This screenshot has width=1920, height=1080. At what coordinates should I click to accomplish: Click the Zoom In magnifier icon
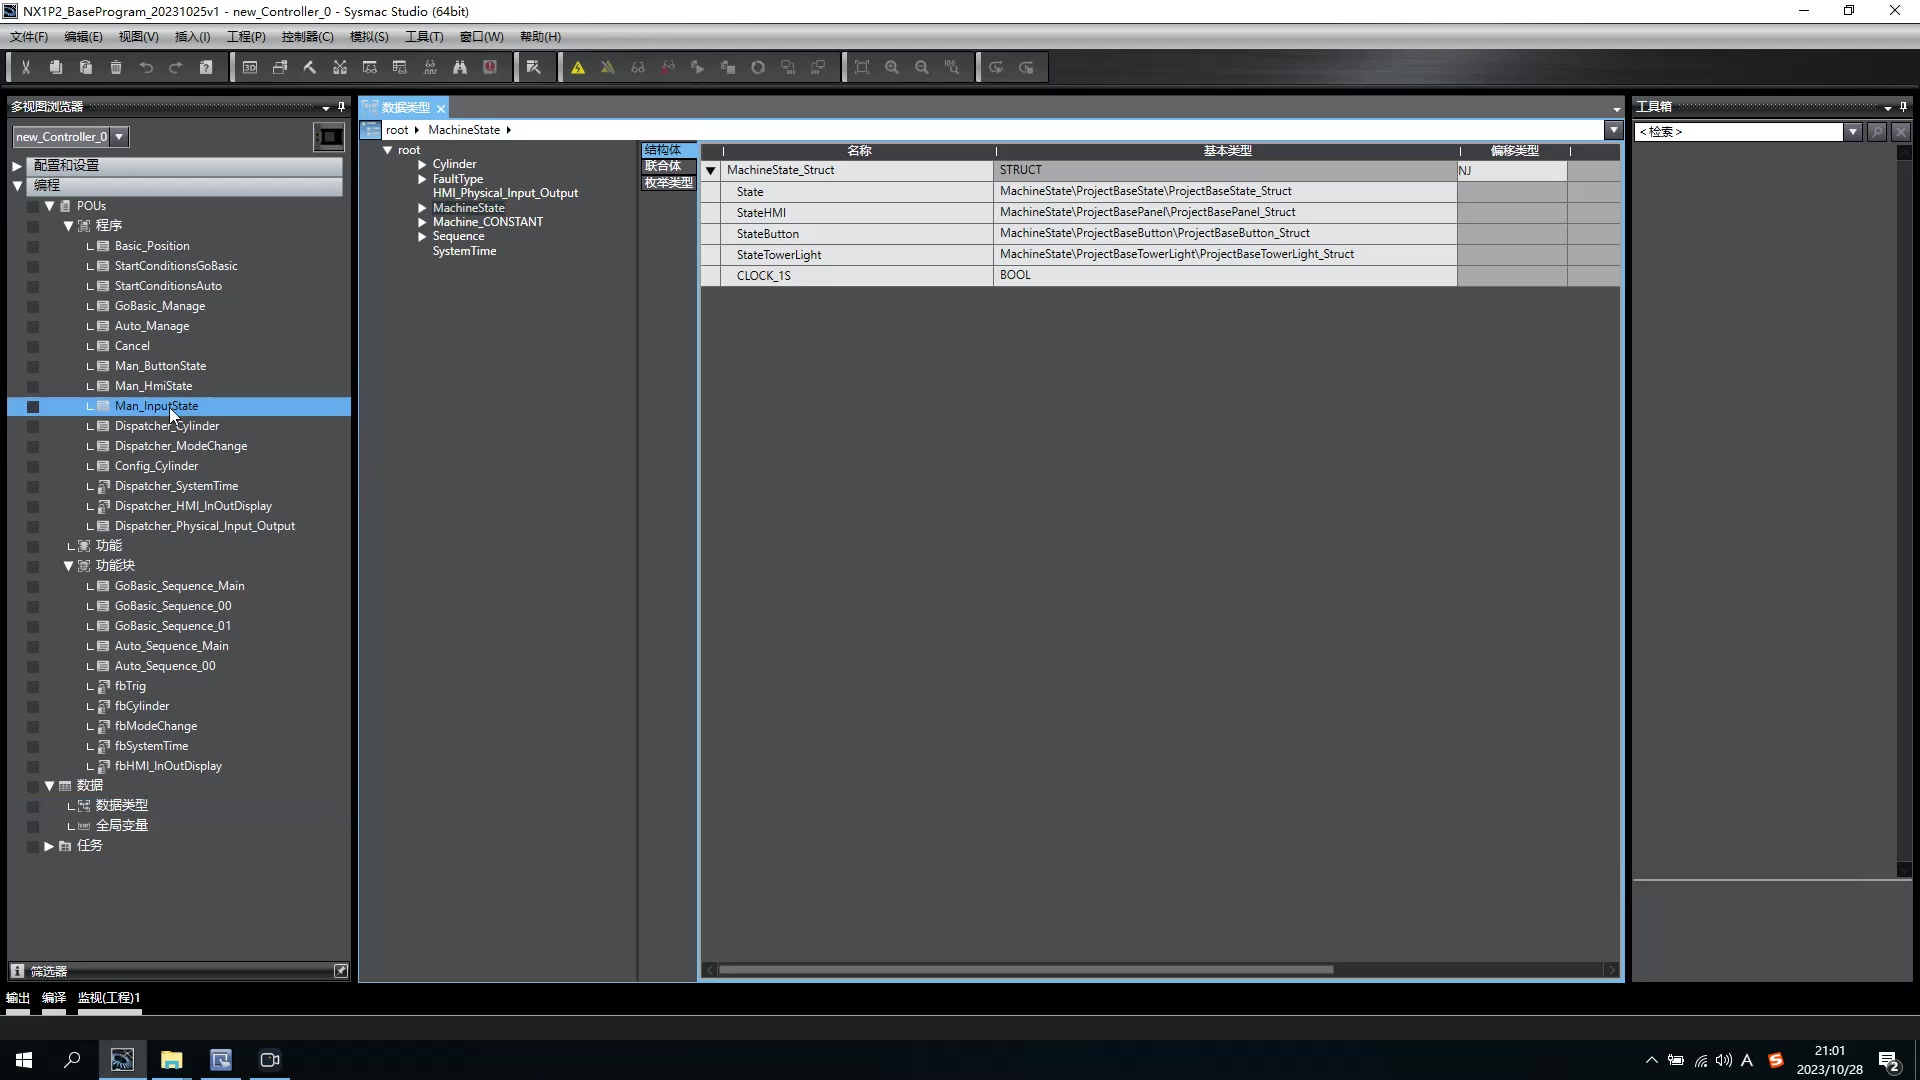click(892, 67)
